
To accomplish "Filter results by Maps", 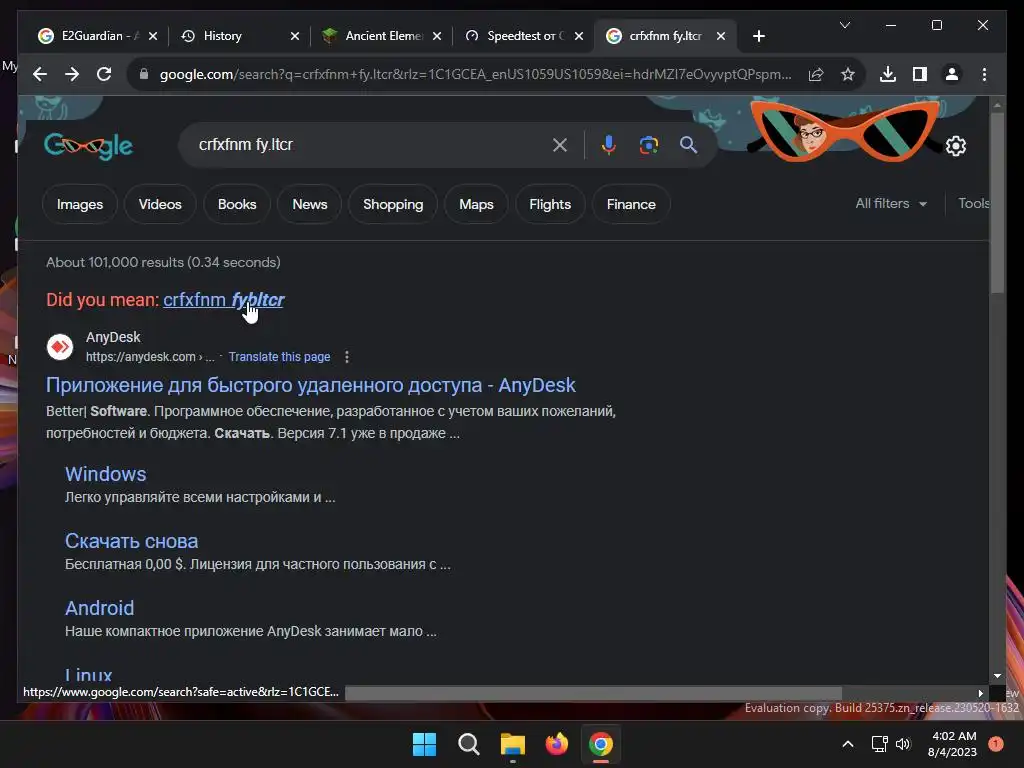I will point(476,204).
